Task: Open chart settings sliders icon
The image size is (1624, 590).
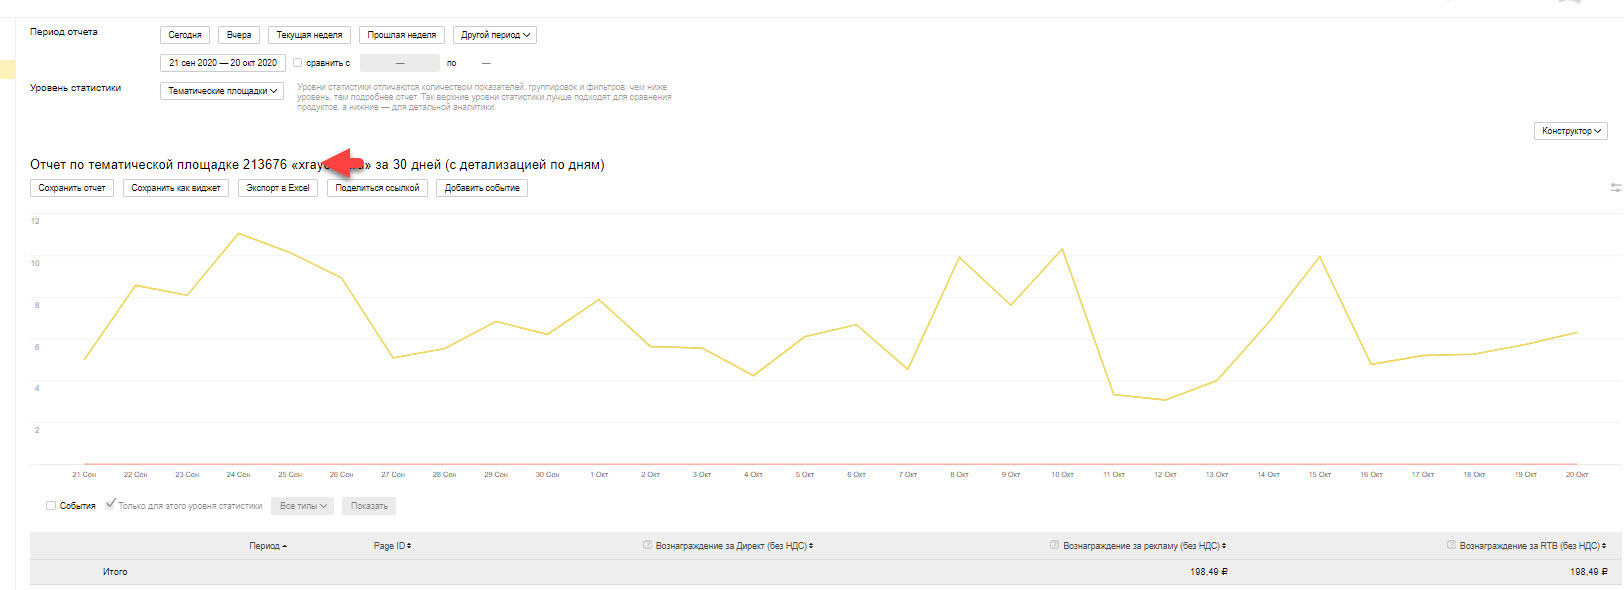Action: [1615, 188]
